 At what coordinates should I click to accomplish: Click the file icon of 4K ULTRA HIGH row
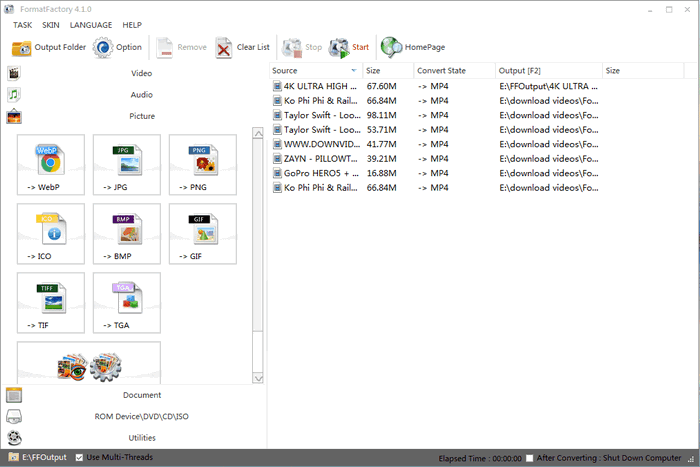pyautogui.click(x=277, y=86)
